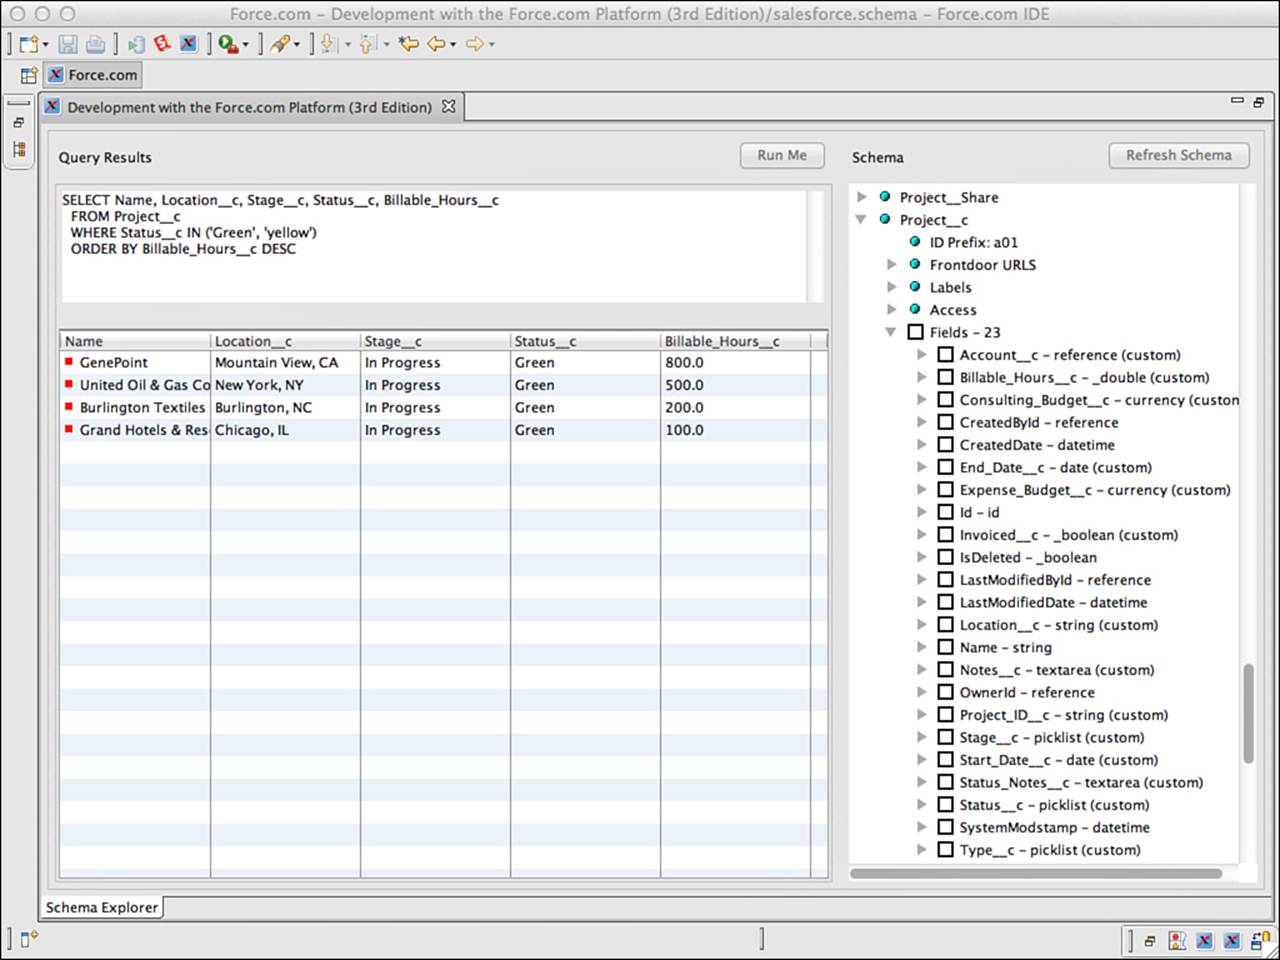Viewport: 1280px width, 960px height.
Task: Expand the Stage__c picklist field
Action: tap(922, 737)
